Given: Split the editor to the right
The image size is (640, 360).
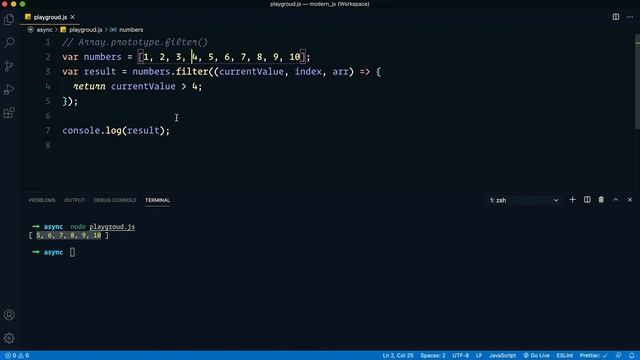Looking at the screenshot, I should [616, 17].
